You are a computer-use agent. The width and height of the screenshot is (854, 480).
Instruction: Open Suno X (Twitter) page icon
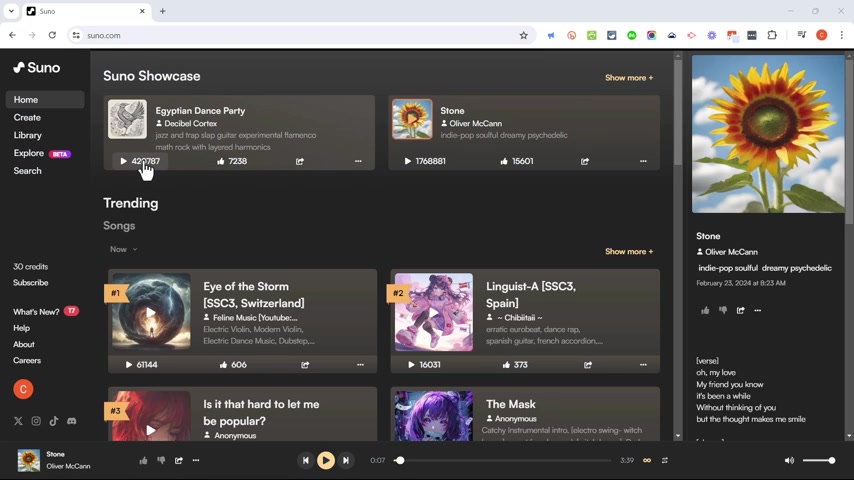tap(18, 421)
